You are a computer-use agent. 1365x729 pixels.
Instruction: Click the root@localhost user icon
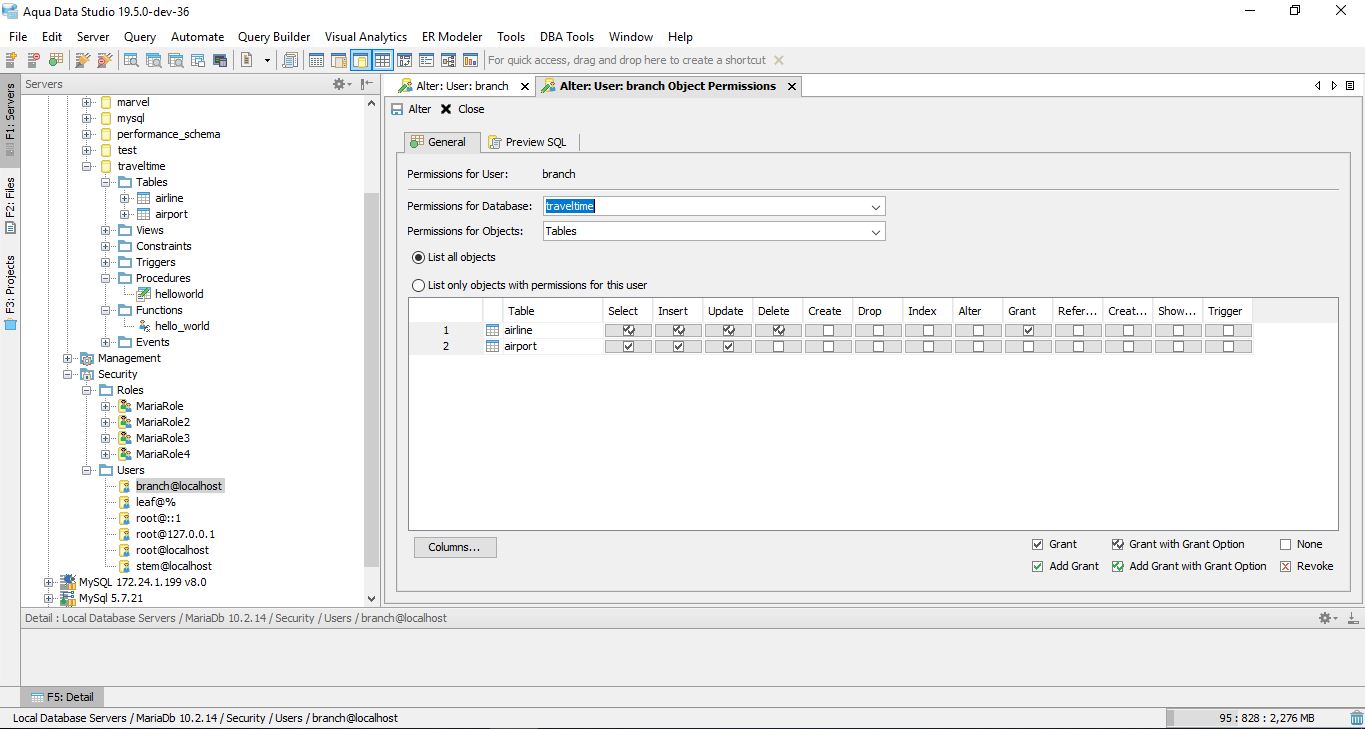coord(125,550)
